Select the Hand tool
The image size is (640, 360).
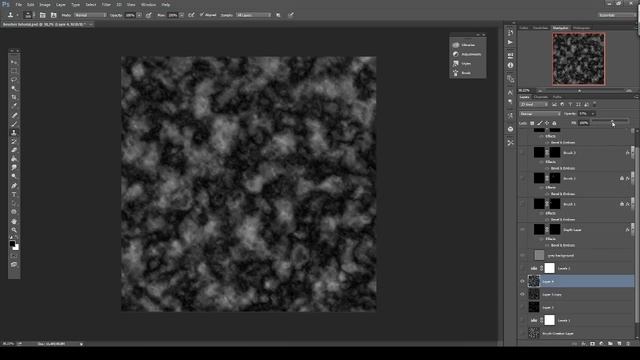click(x=14, y=221)
